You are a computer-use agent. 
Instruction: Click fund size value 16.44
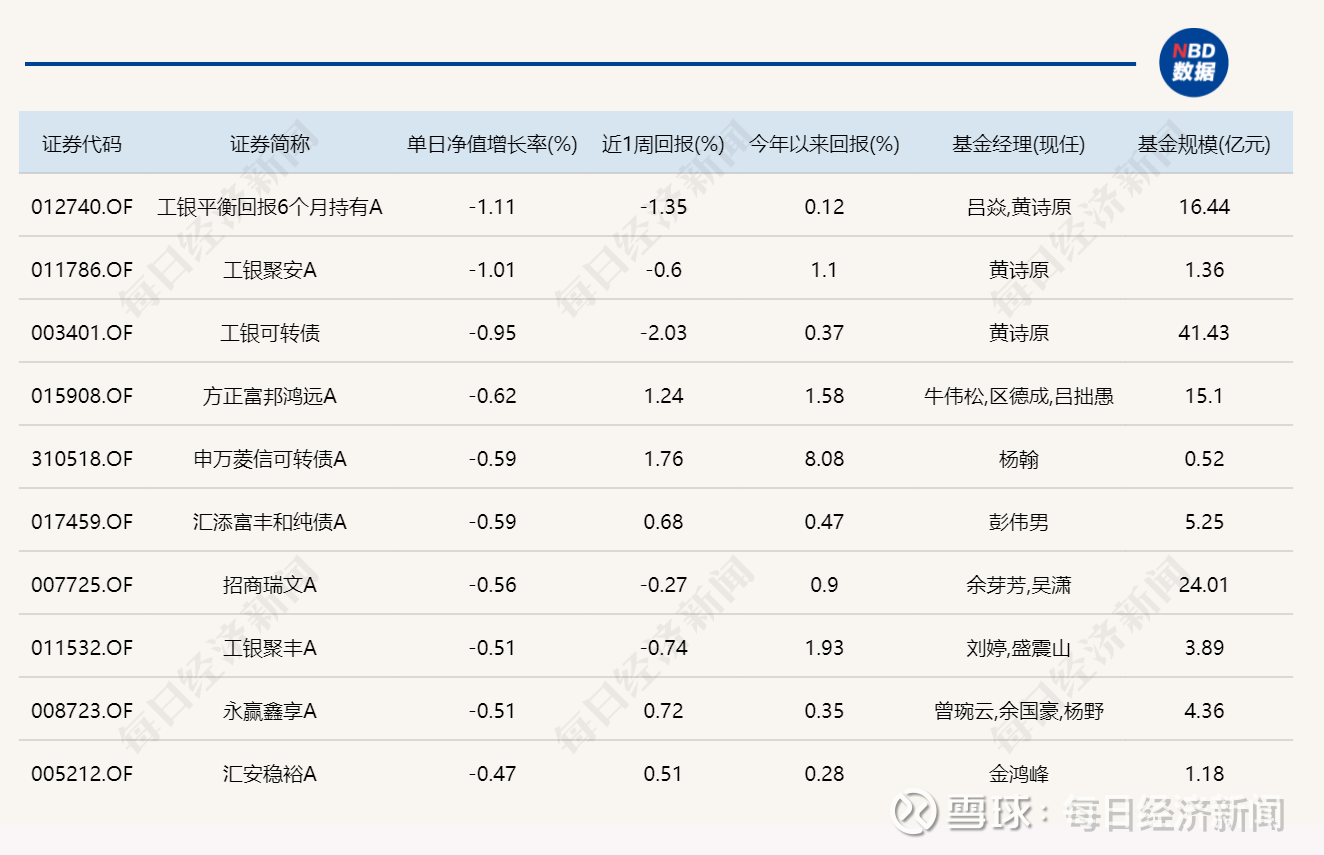[1204, 207]
